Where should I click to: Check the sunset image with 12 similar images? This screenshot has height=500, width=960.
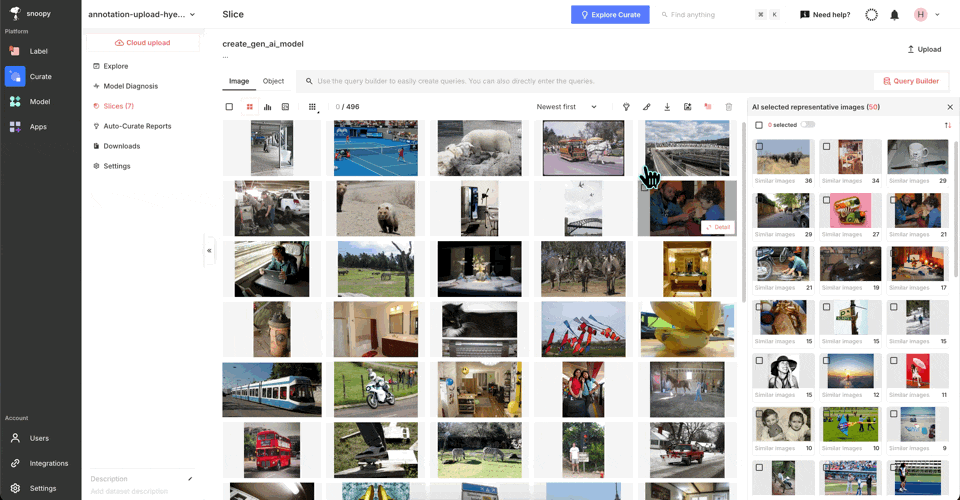pyautogui.click(x=827, y=360)
